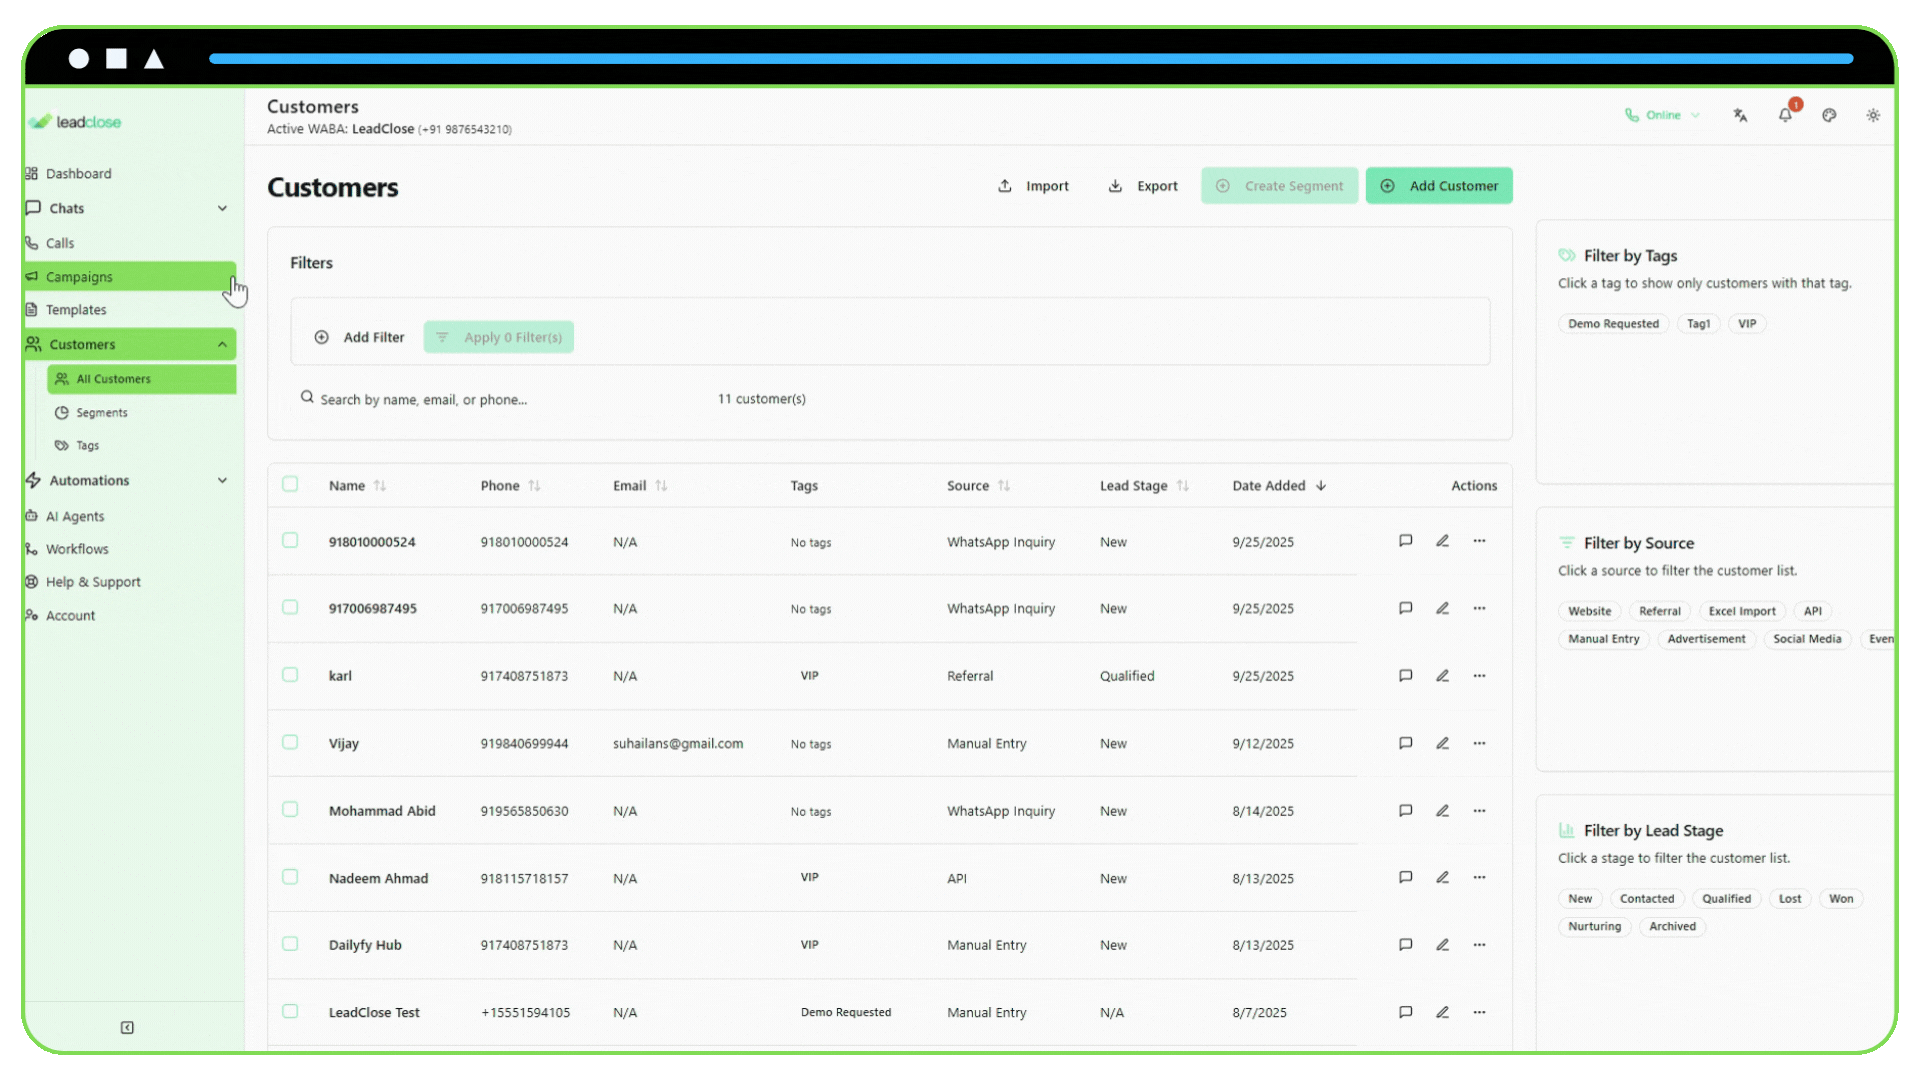
Task: Open chat with Mohammad Abid
Action: pos(1405,811)
